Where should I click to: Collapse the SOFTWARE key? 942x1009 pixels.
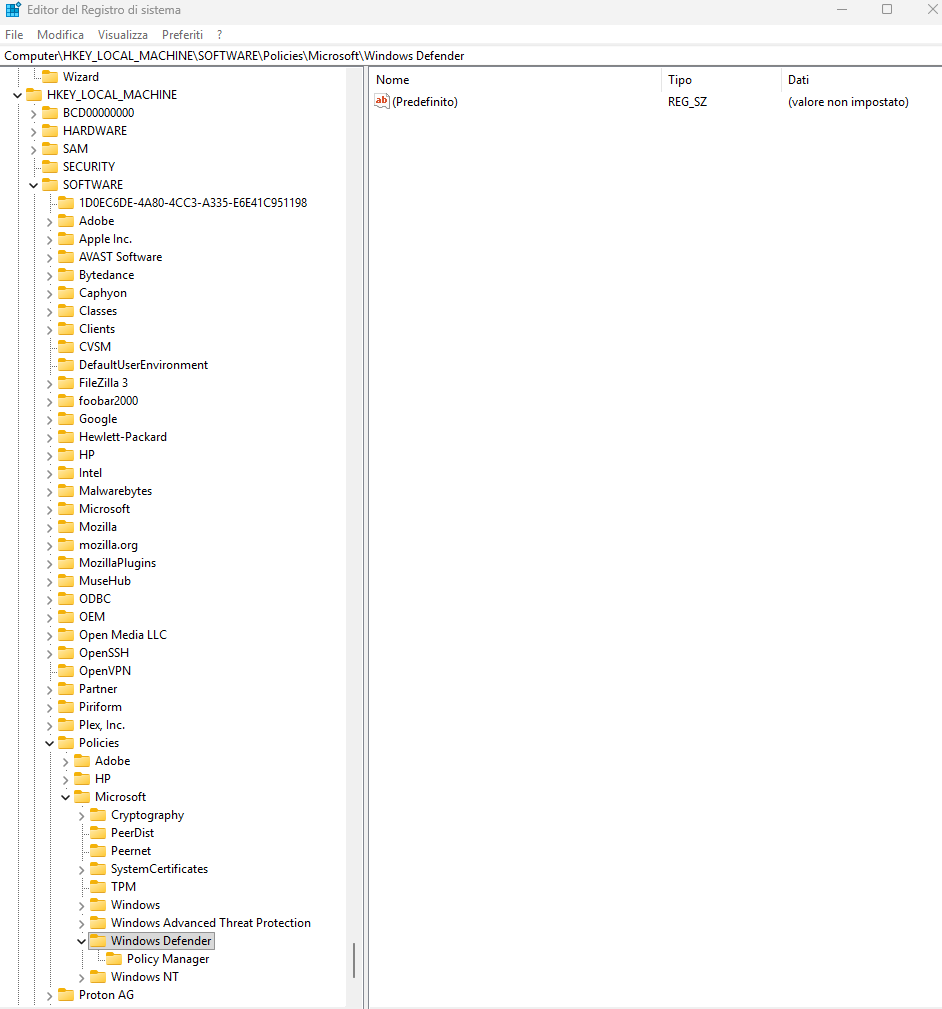pos(33,185)
